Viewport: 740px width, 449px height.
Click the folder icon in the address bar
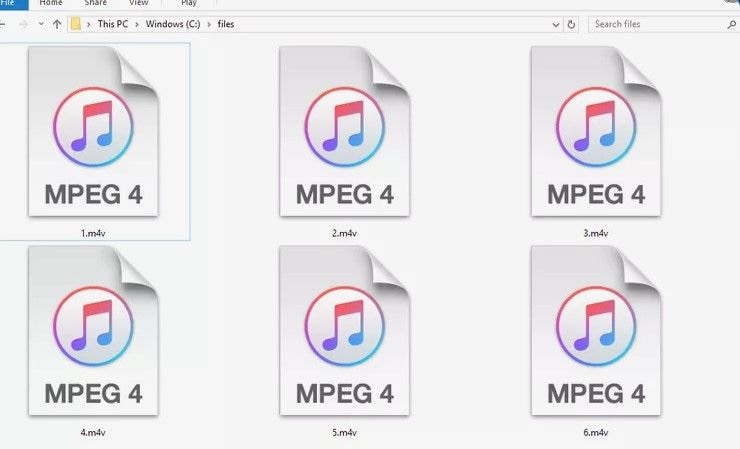tap(76, 24)
